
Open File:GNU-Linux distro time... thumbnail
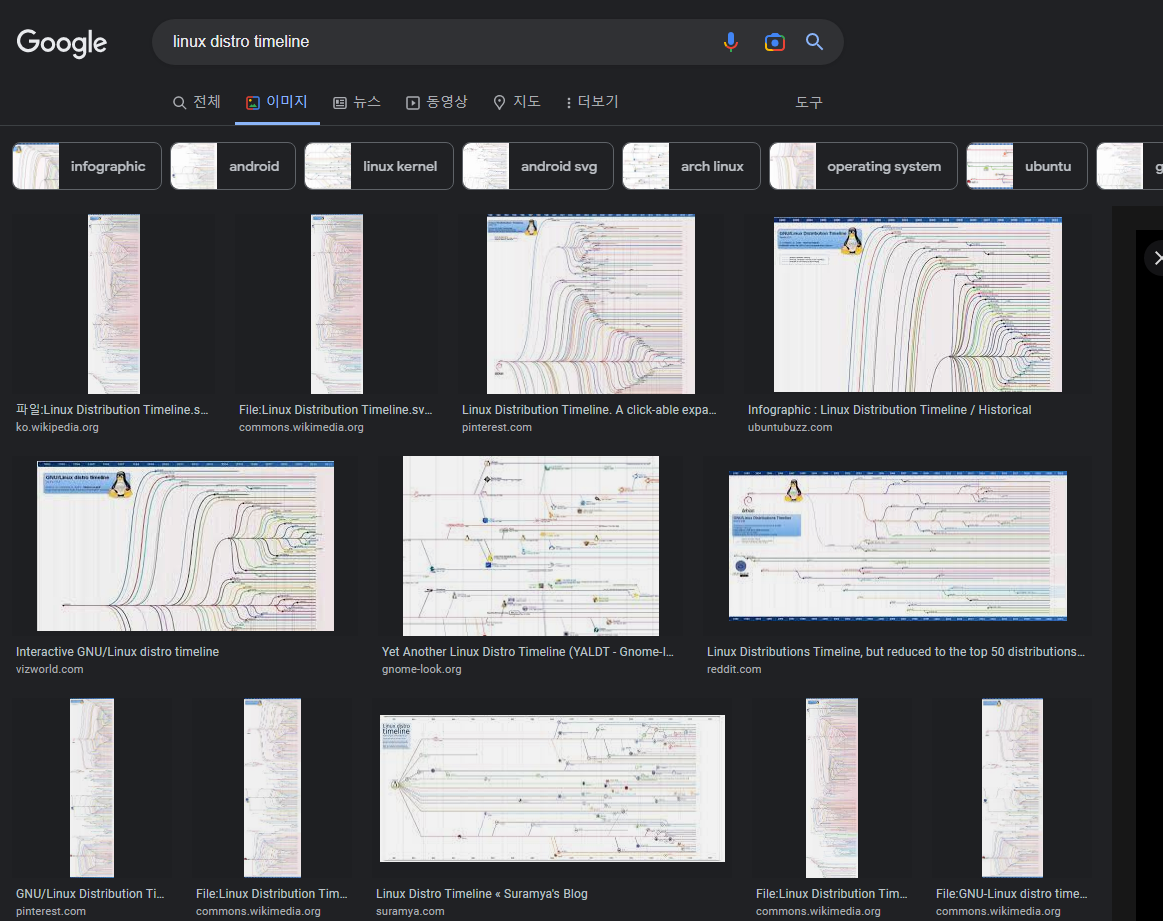(x=1012, y=788)
